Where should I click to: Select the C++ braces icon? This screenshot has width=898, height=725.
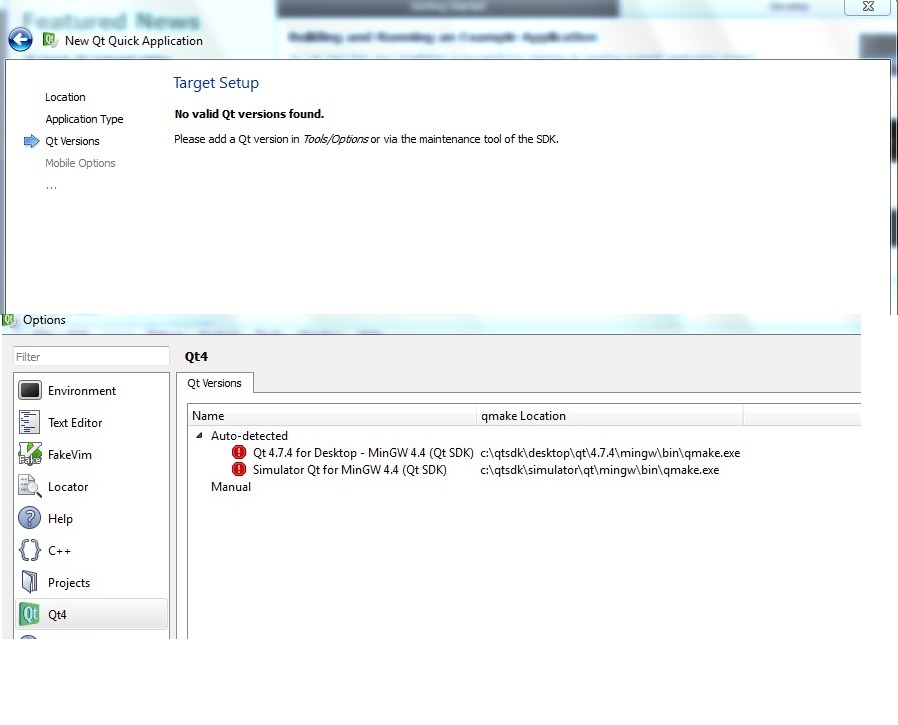pos(30,551)
